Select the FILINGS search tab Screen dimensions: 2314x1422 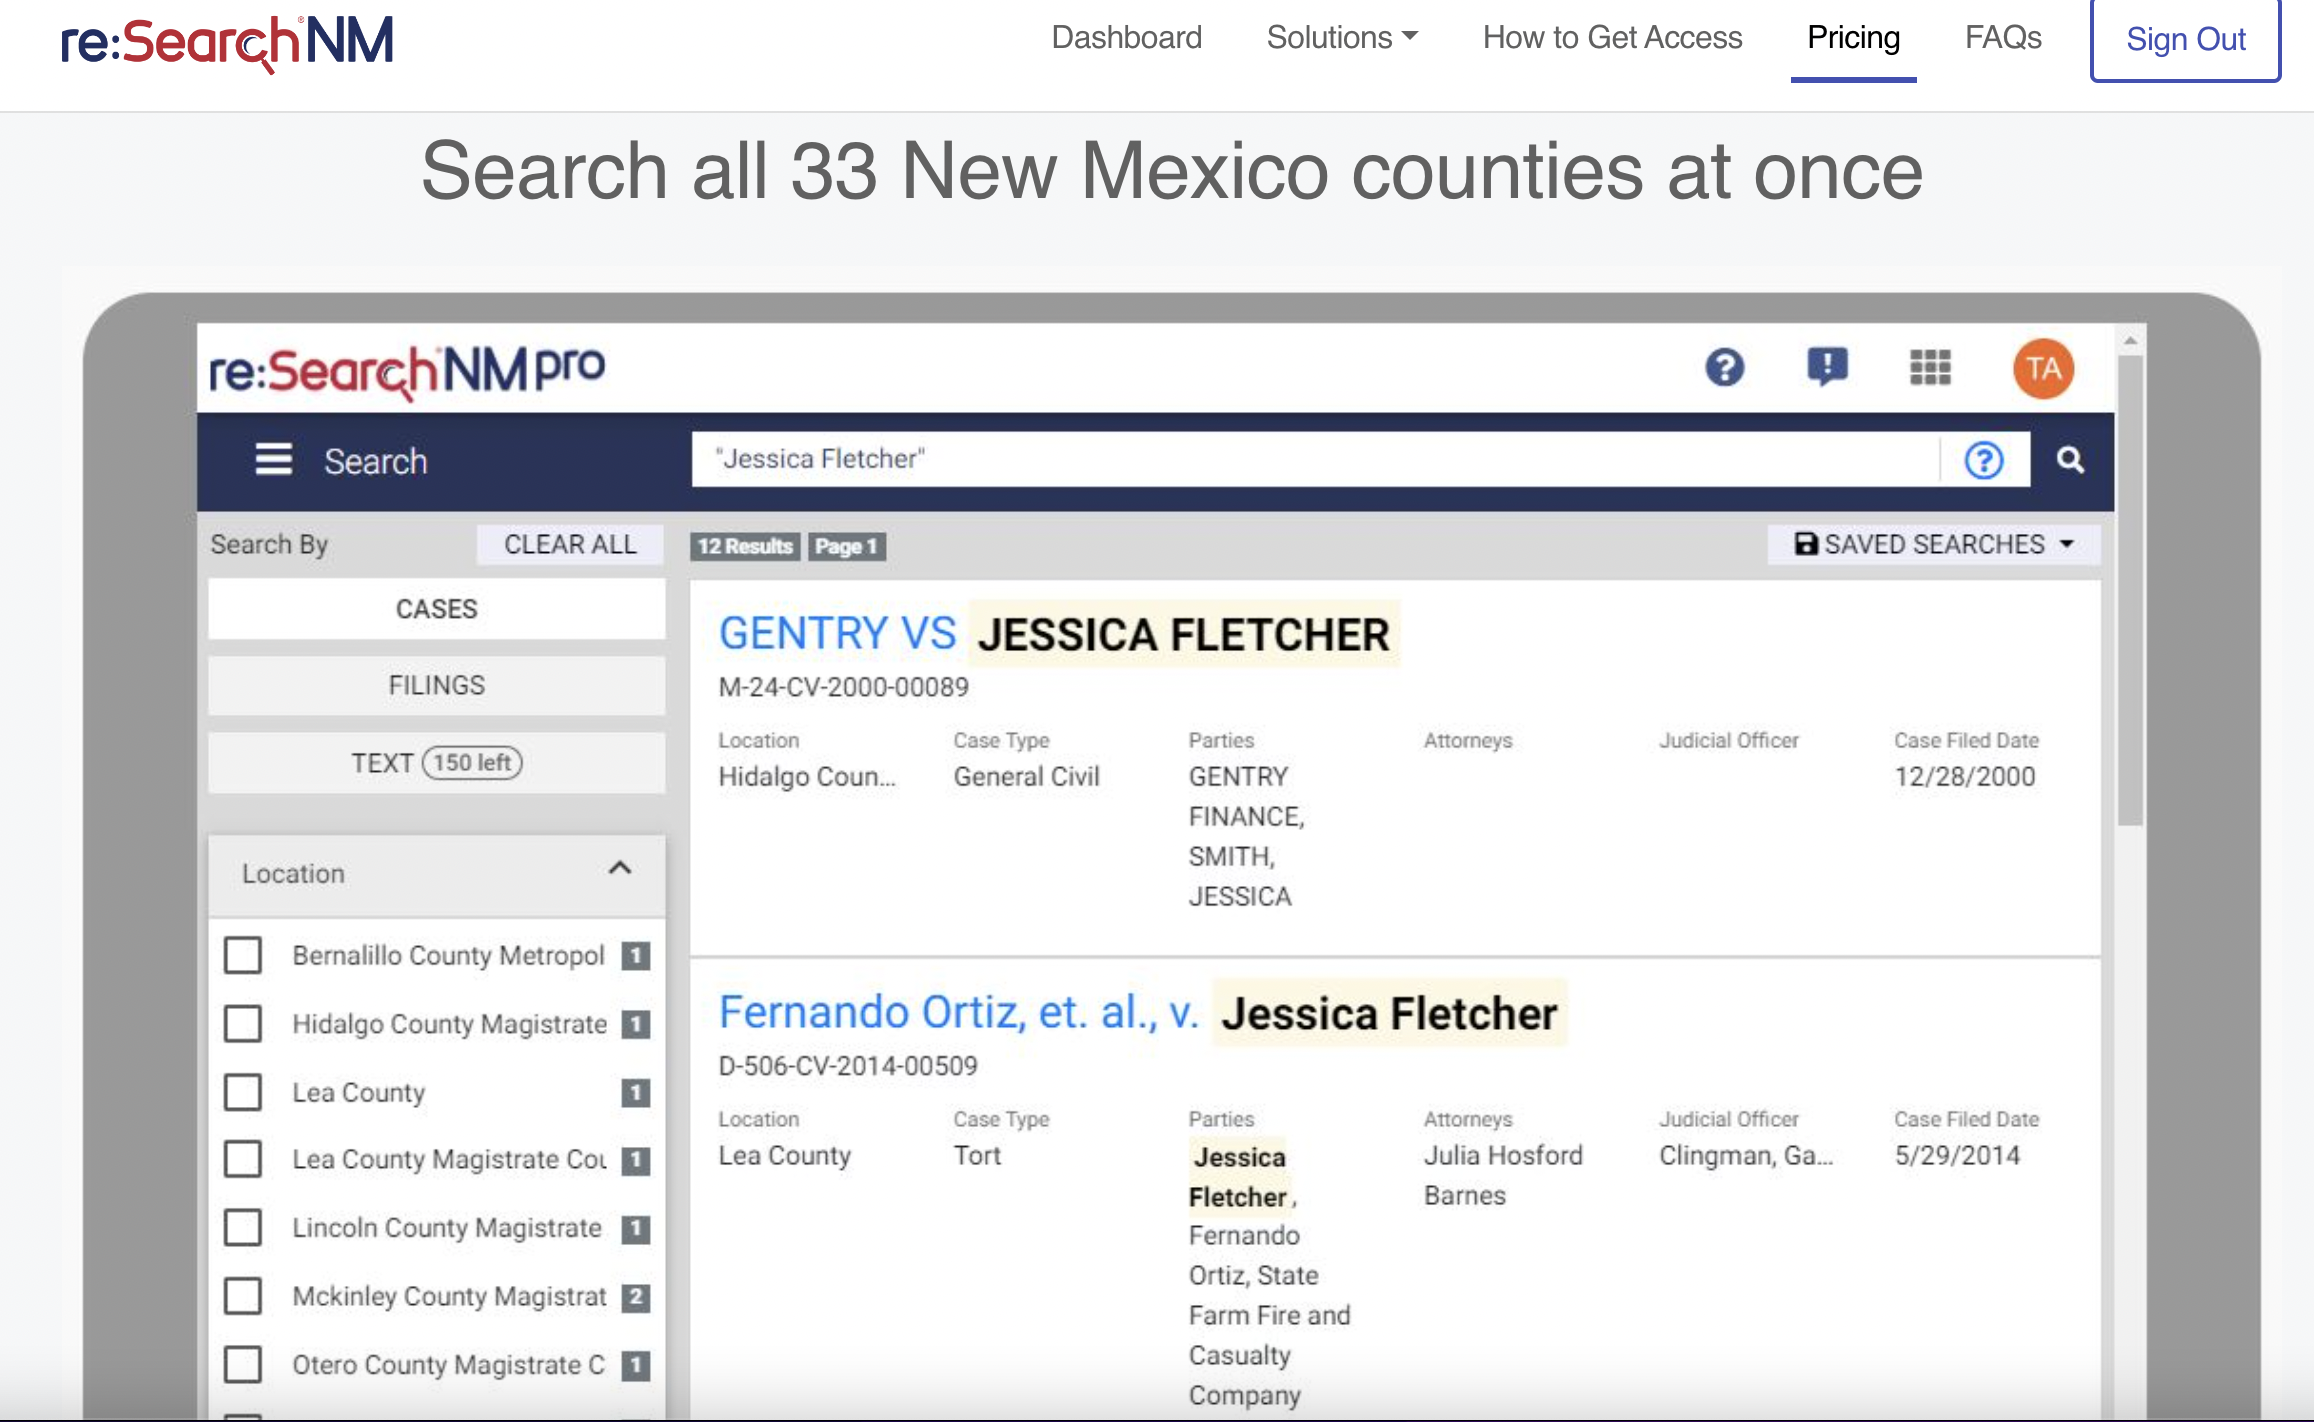[x=436, y=685]
